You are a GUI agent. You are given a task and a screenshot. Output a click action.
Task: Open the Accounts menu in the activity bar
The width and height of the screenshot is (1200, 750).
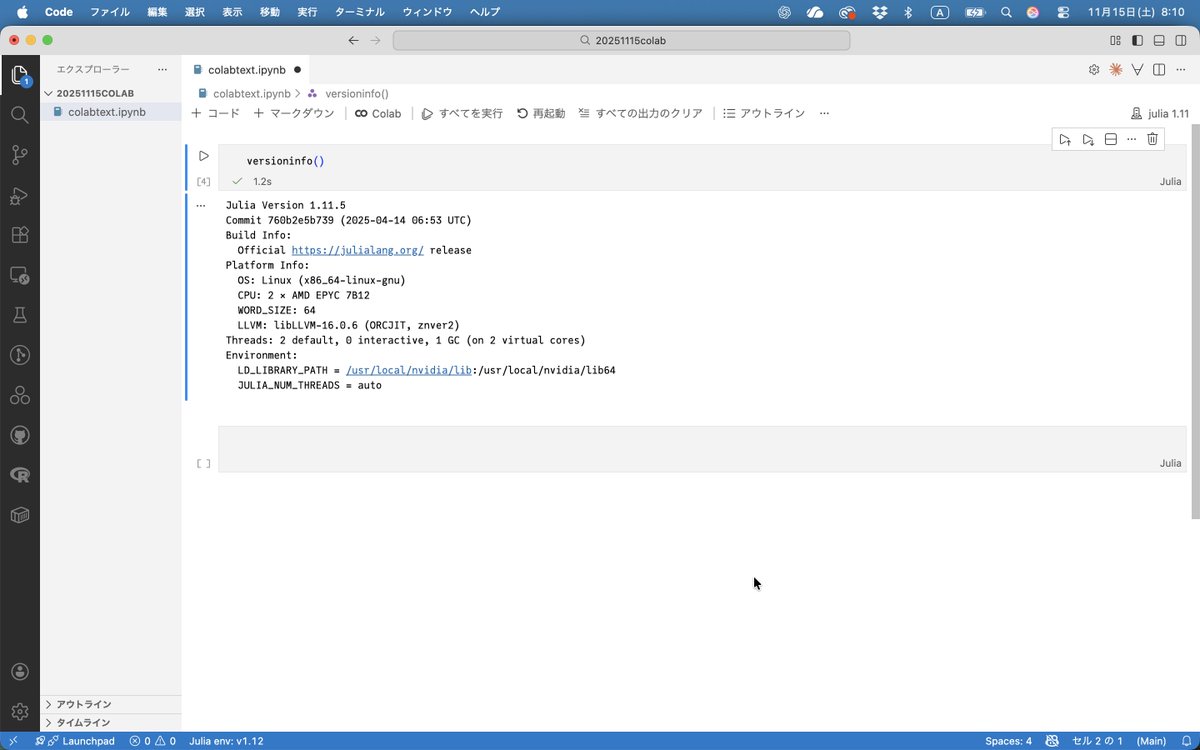(19, 671)
